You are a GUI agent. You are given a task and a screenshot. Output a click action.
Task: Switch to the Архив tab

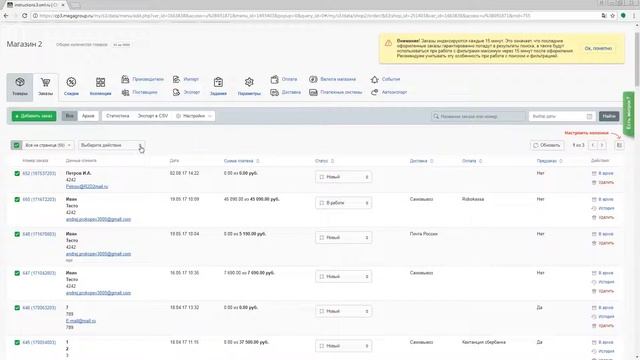tap(88, 116)
